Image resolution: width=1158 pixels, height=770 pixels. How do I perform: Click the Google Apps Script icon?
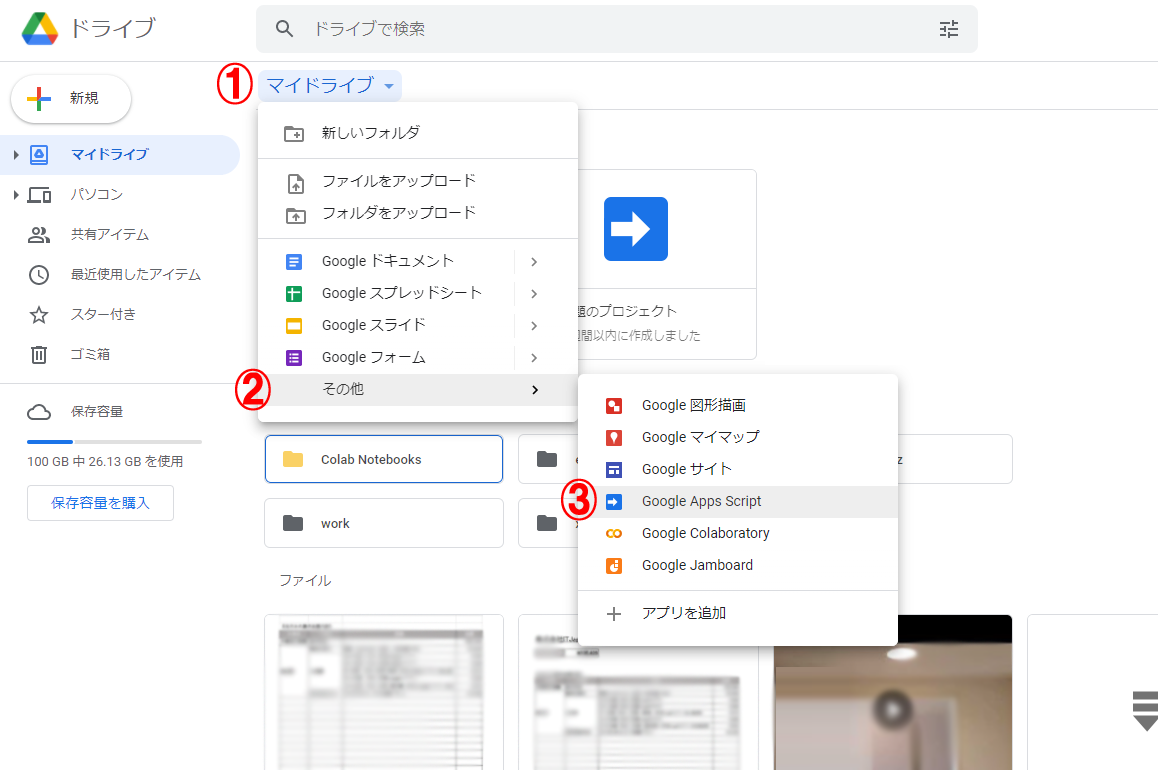coord(614,502)
